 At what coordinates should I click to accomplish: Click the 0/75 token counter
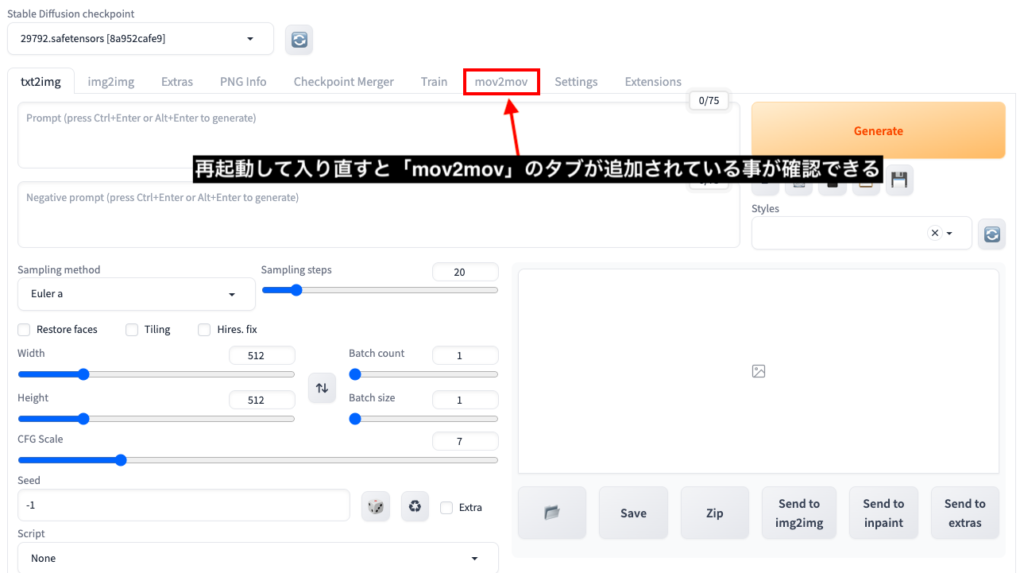709,101
